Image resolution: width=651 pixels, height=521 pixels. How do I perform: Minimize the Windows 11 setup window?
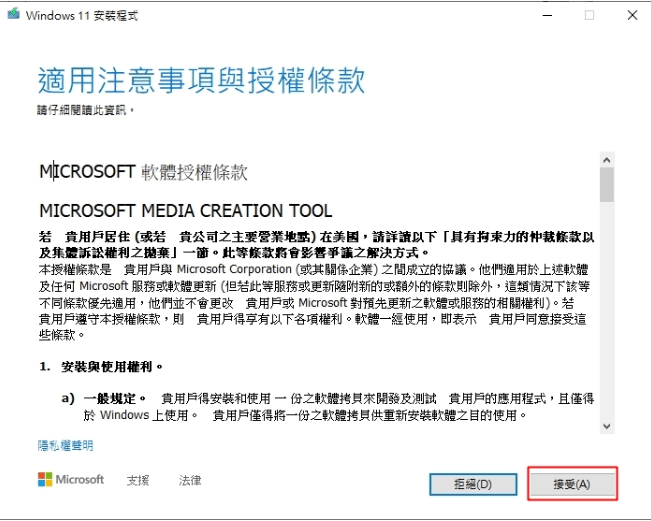tap(548, 15)
